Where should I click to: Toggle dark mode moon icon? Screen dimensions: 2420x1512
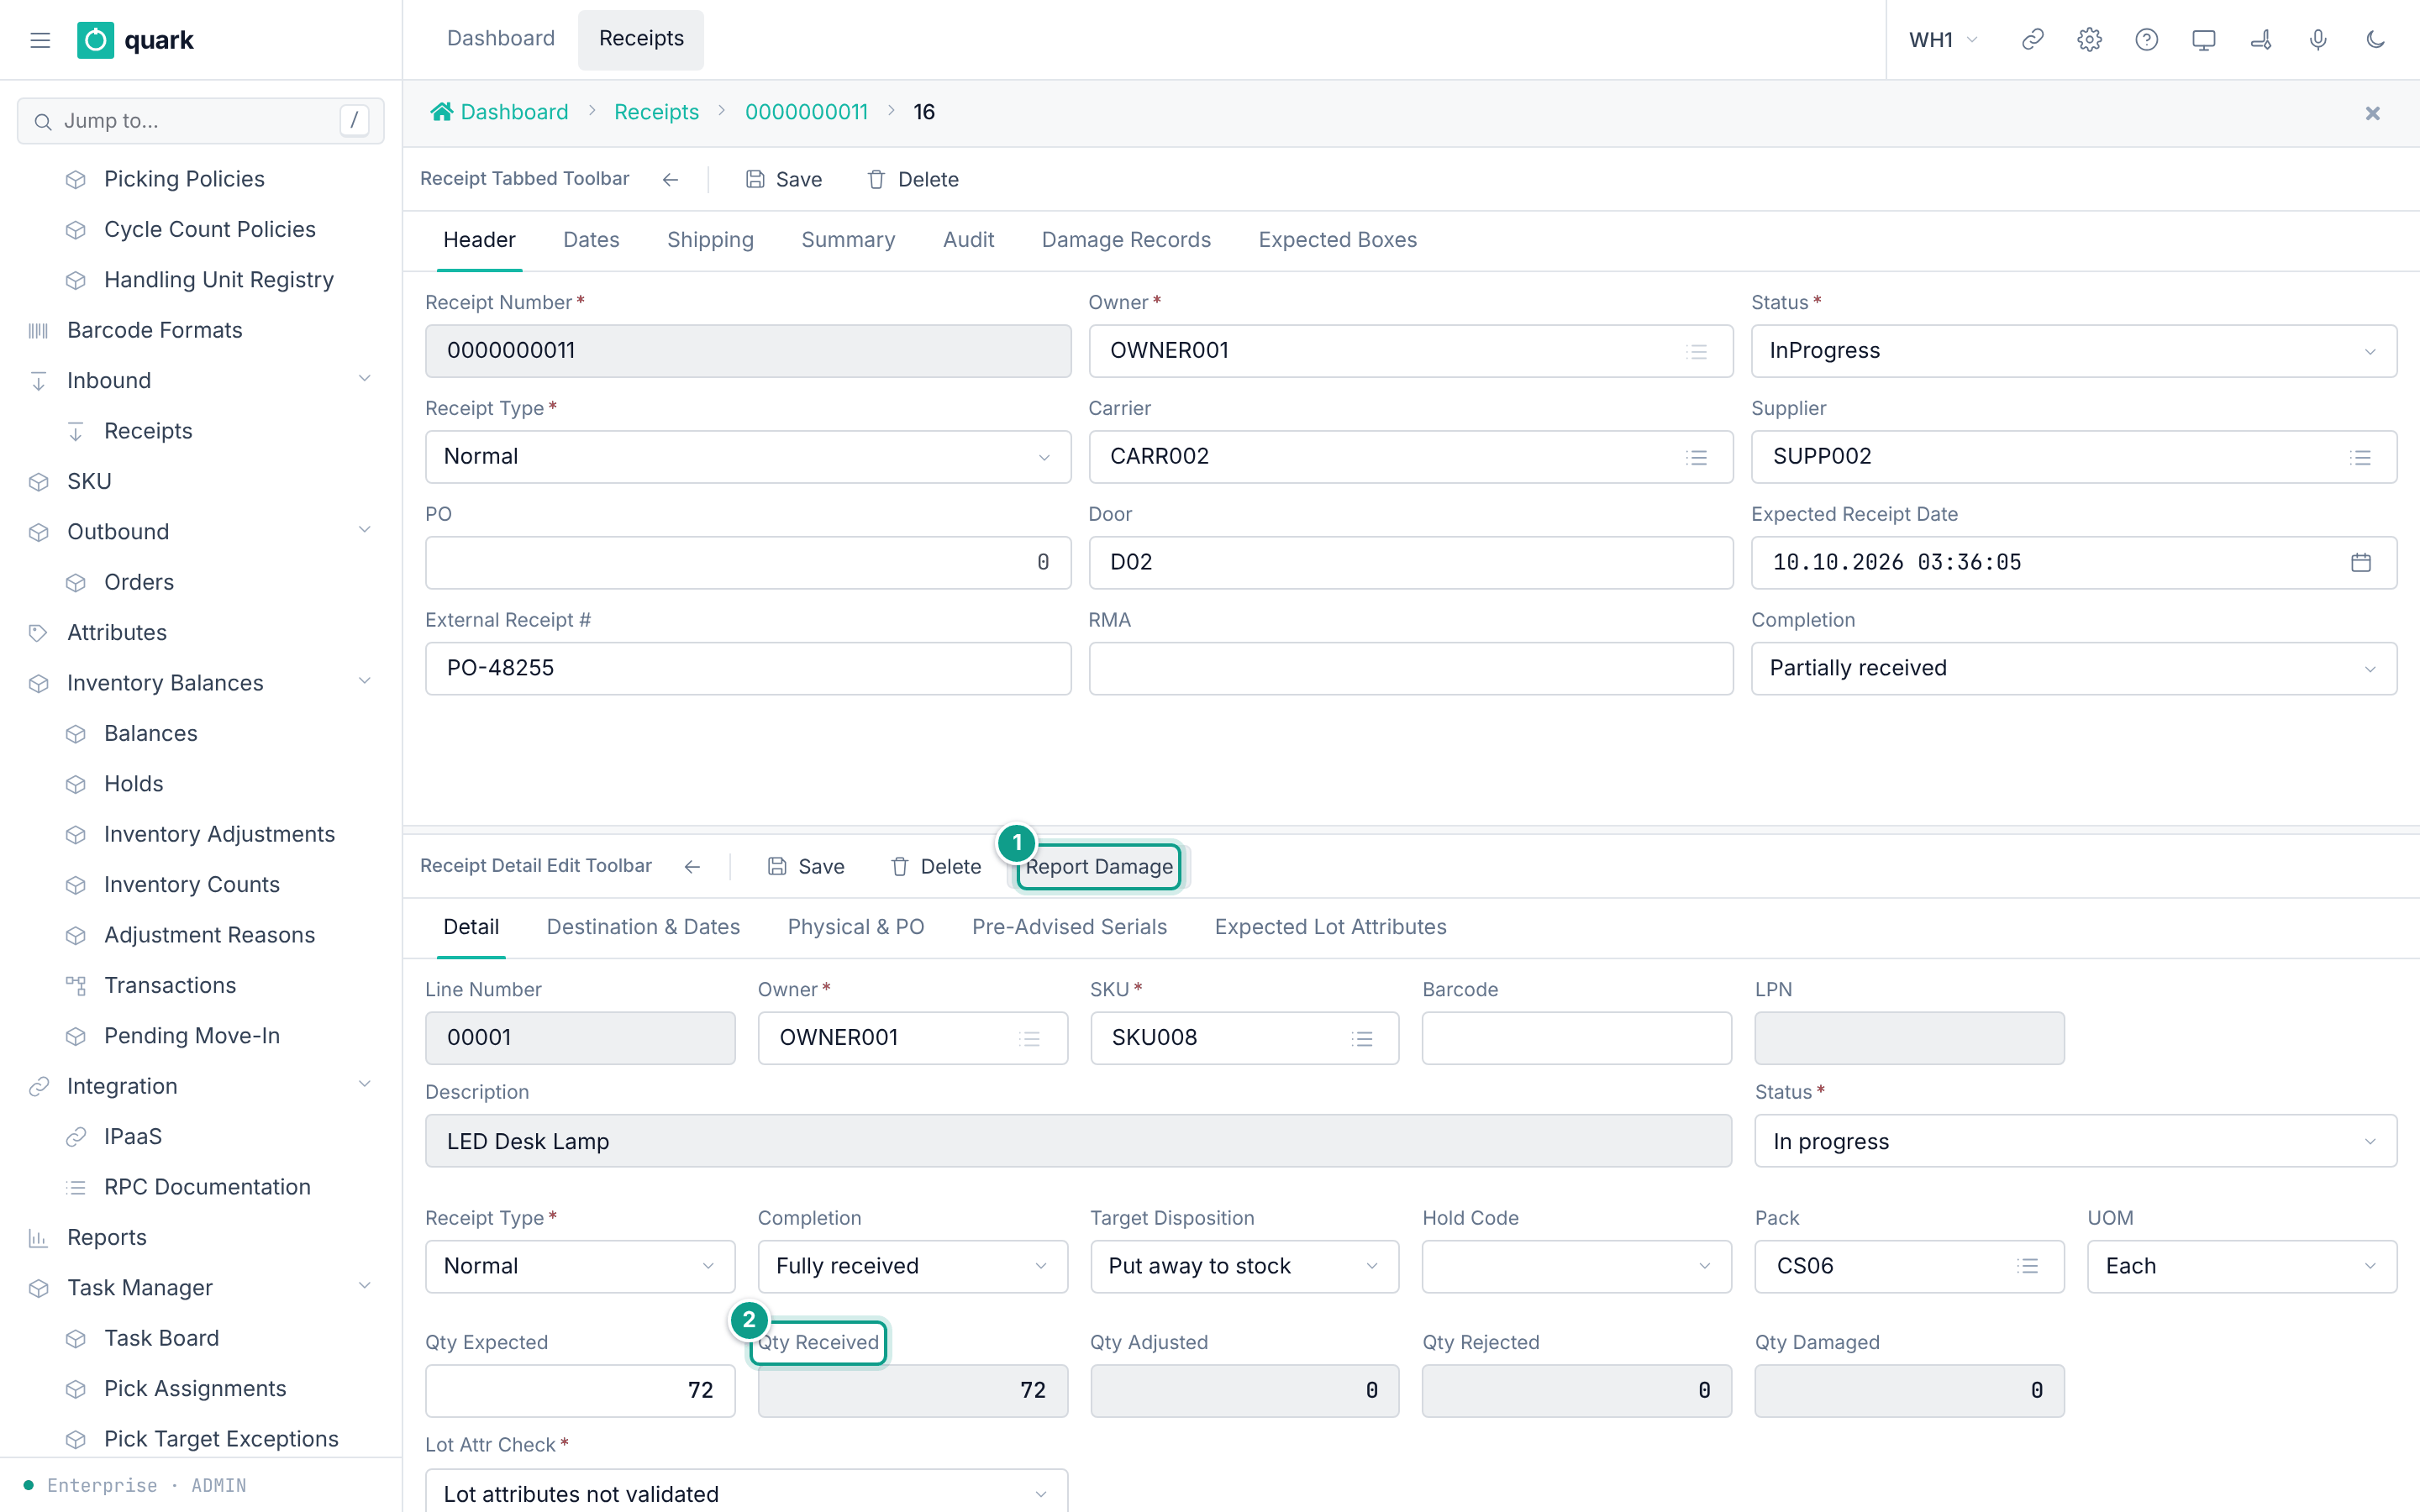[x=2375, y=40]
